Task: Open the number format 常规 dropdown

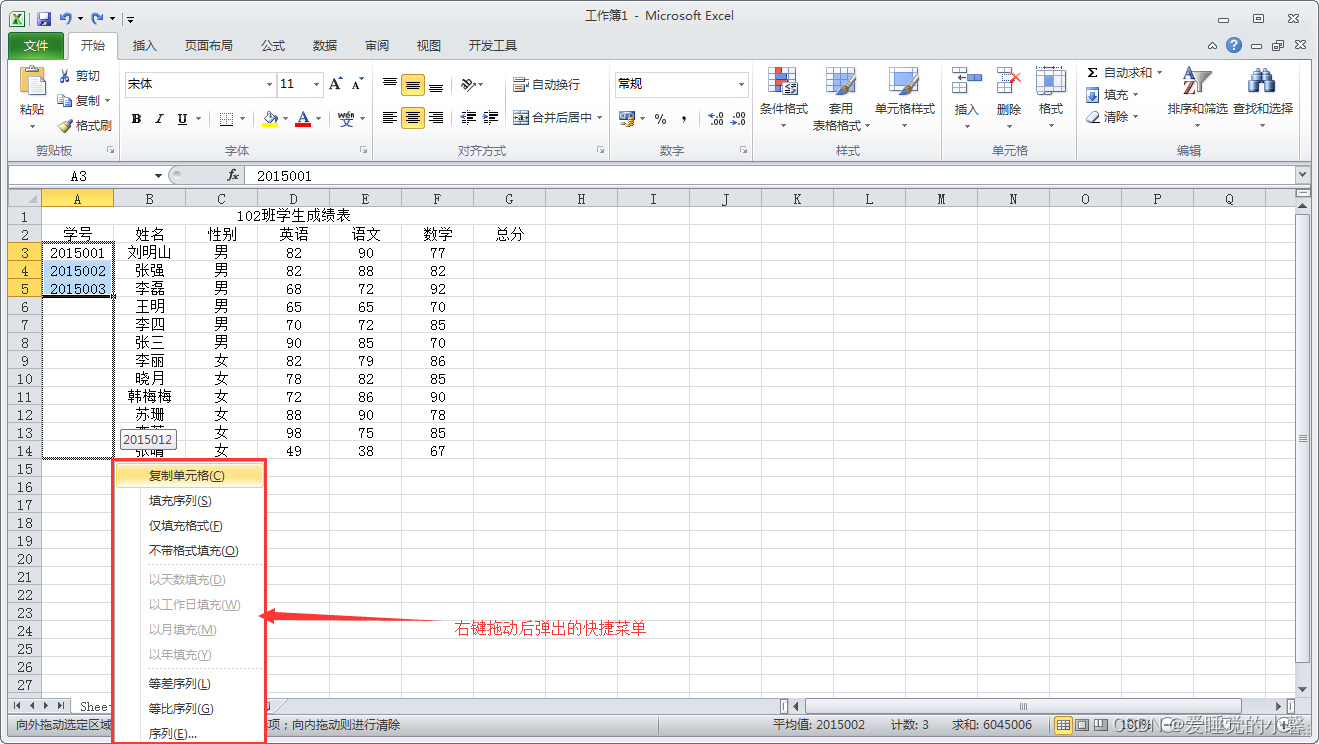Action: pos(741,84)
